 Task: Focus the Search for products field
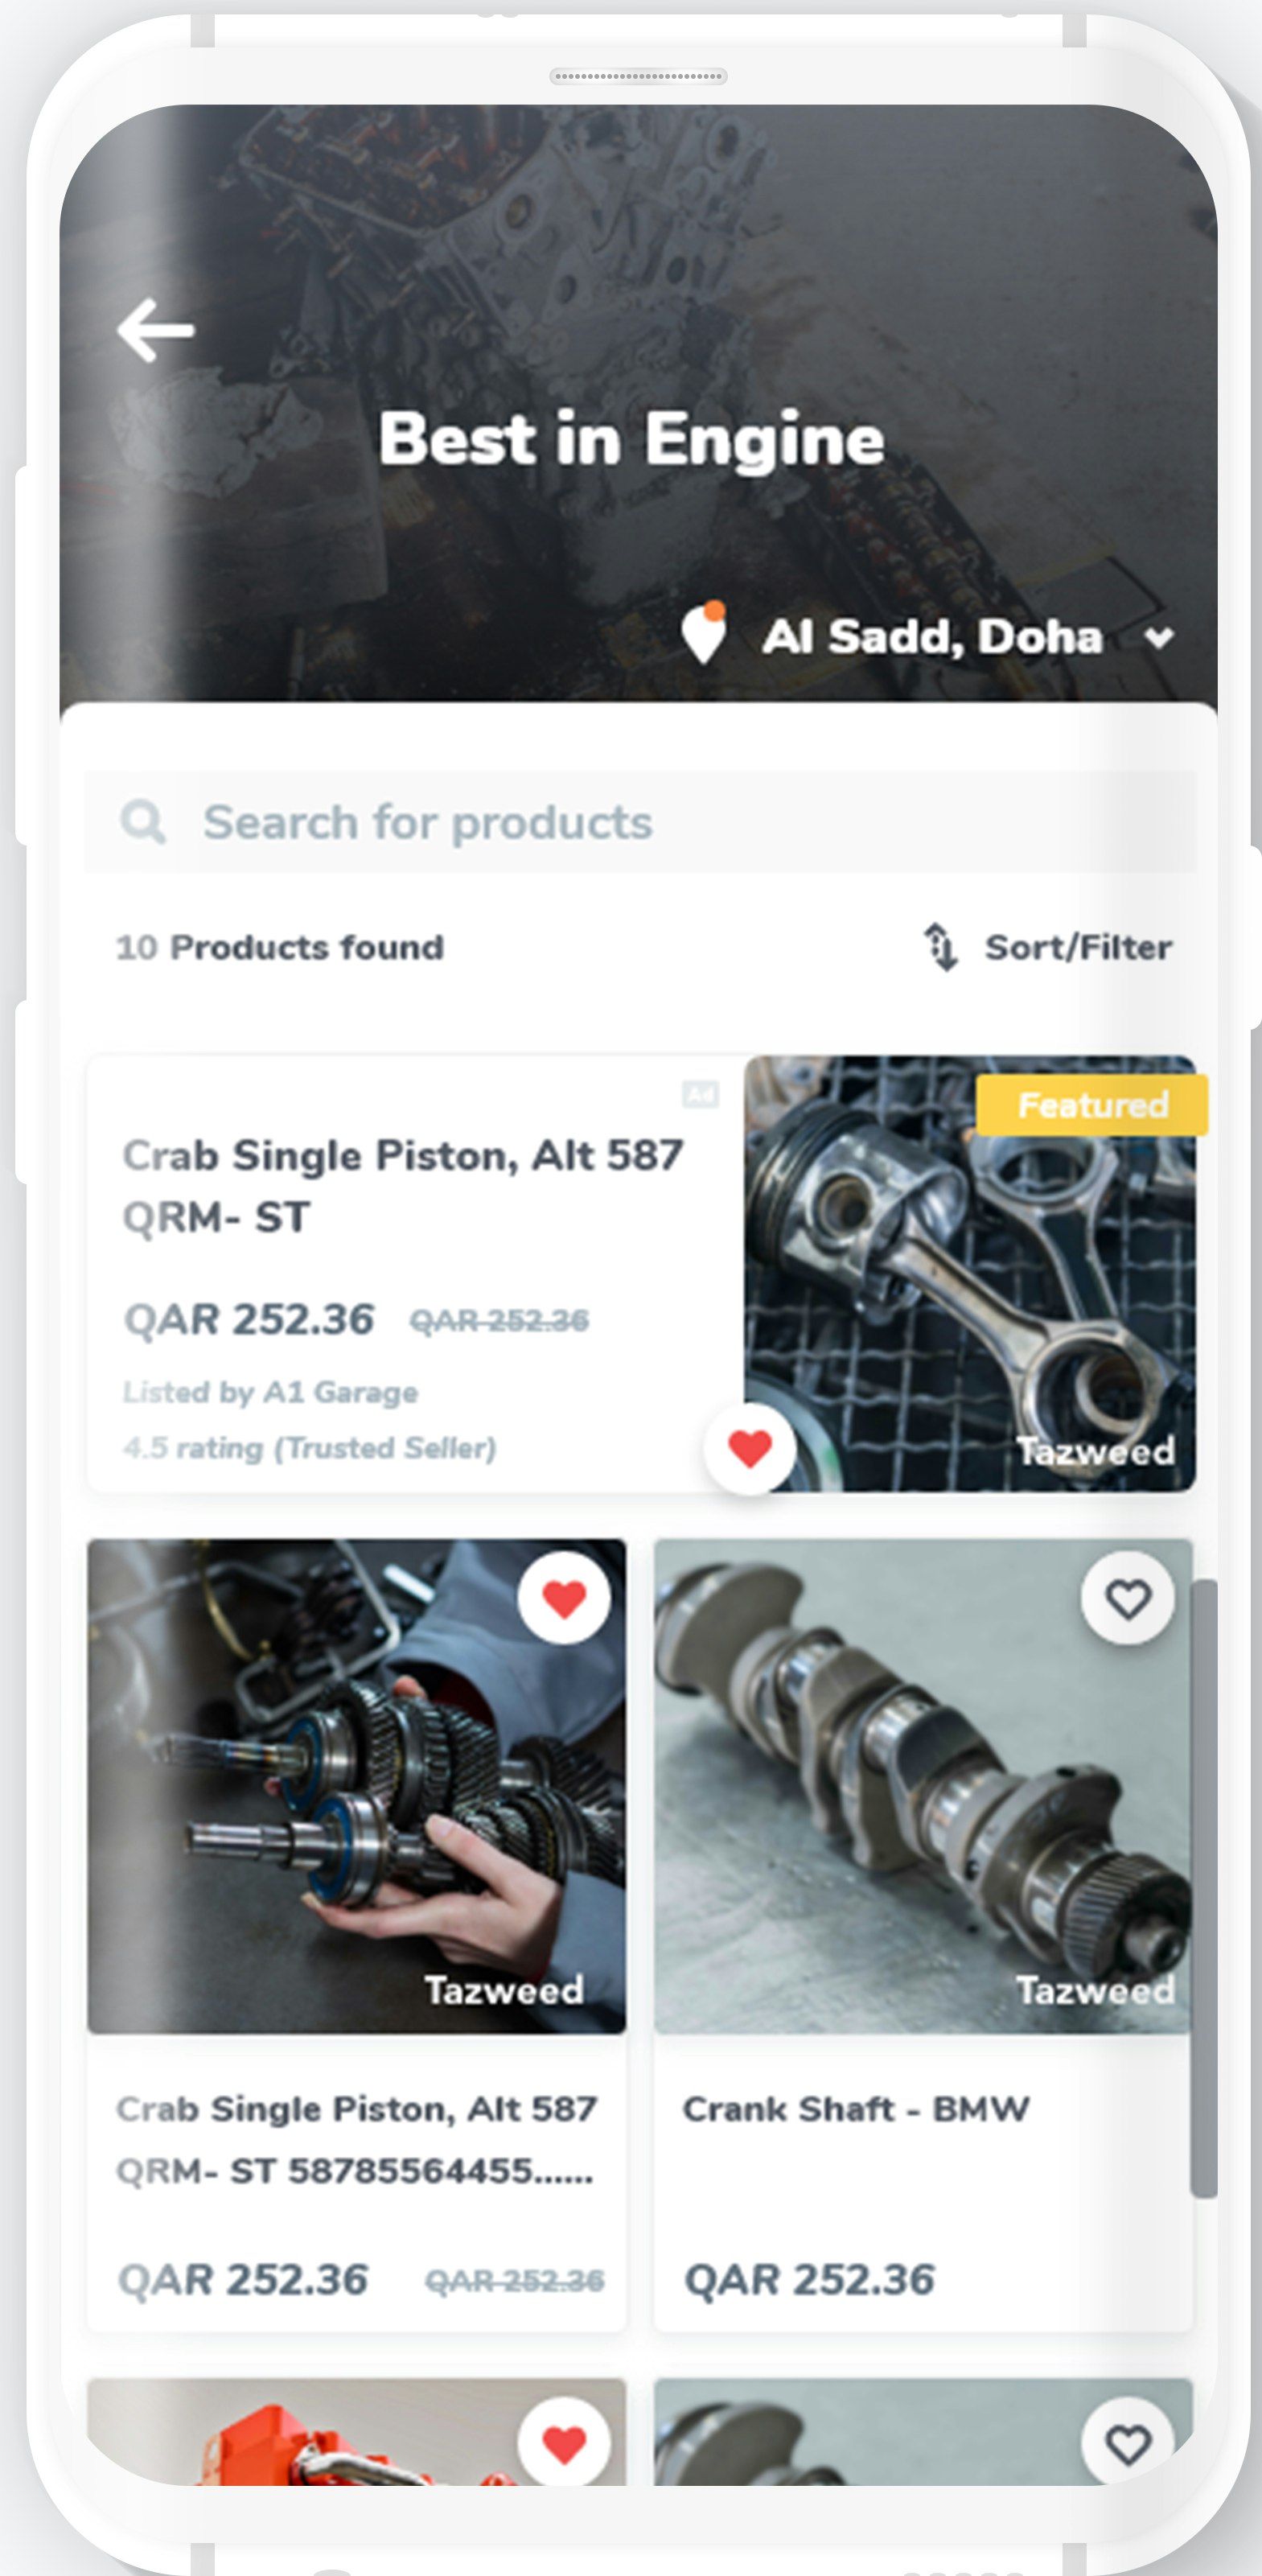point(639,822)
